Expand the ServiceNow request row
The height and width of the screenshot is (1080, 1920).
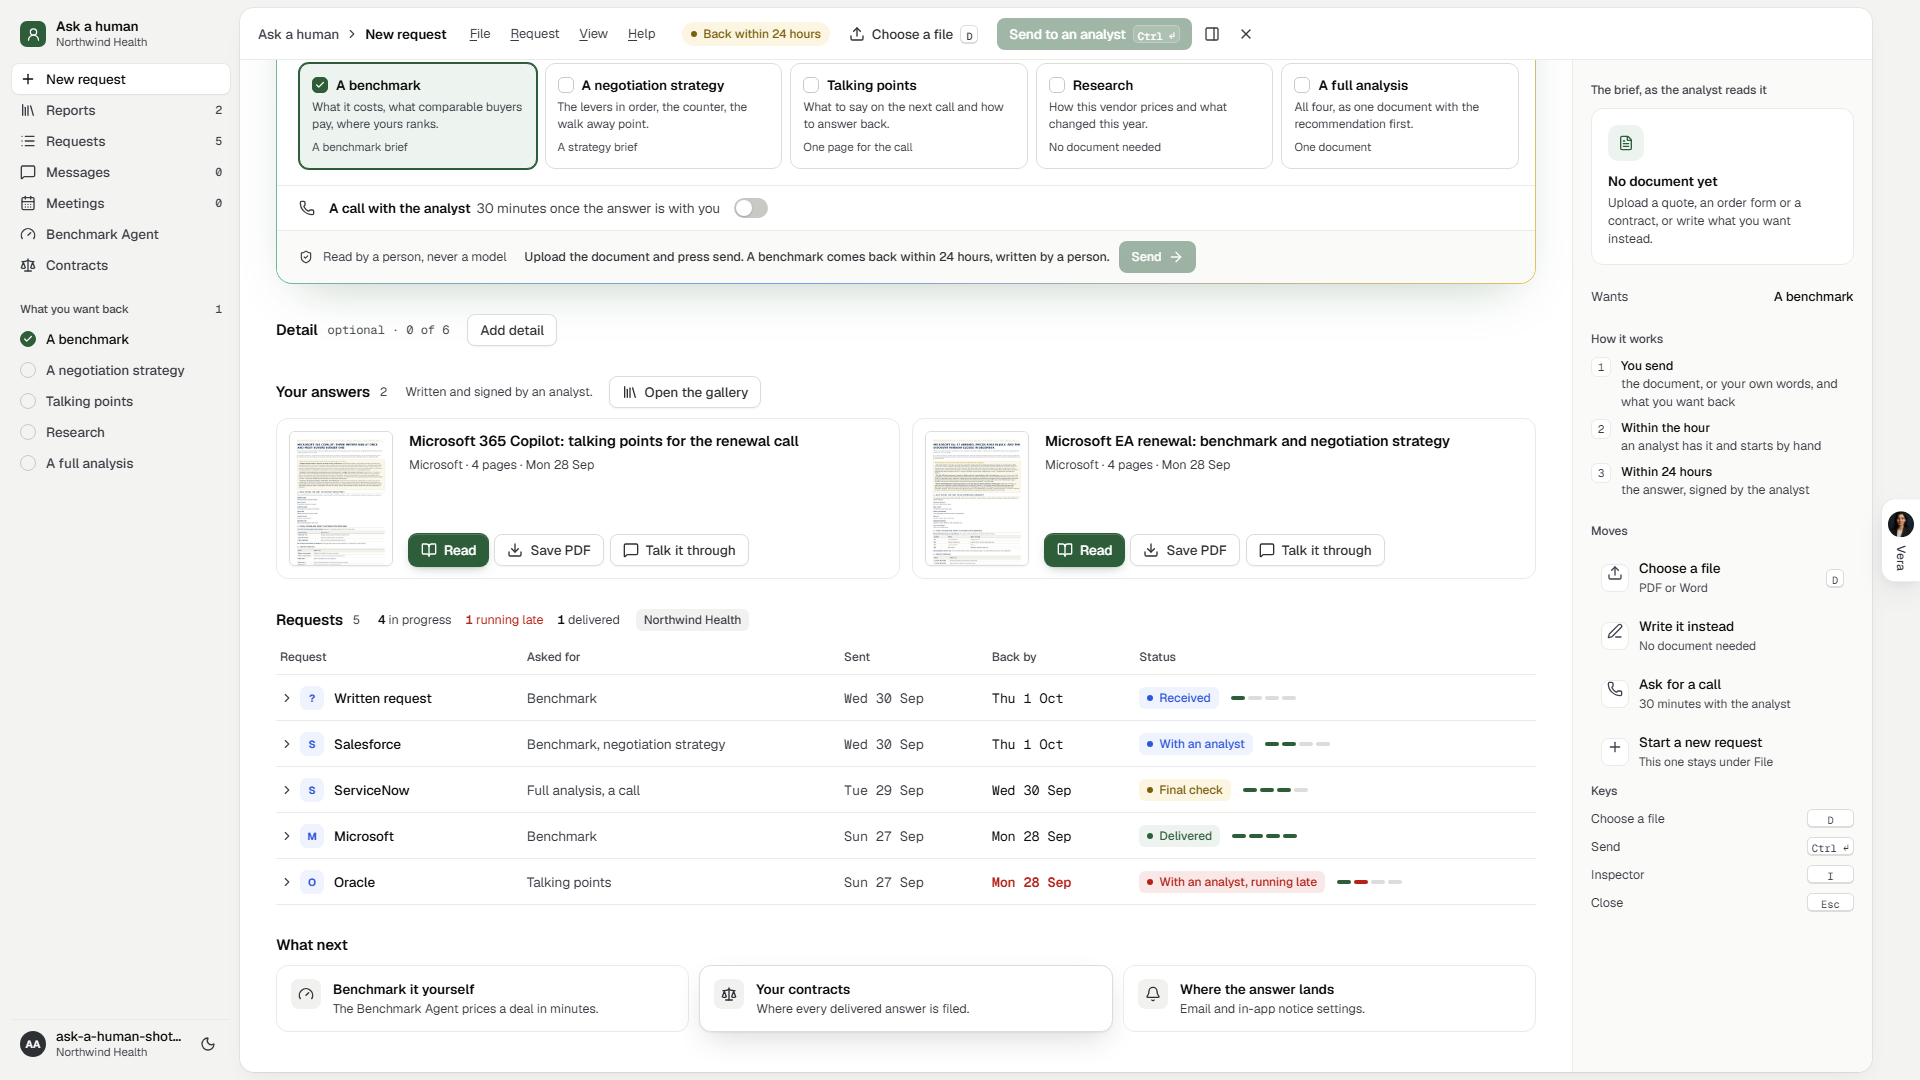[x=286, y=790]
